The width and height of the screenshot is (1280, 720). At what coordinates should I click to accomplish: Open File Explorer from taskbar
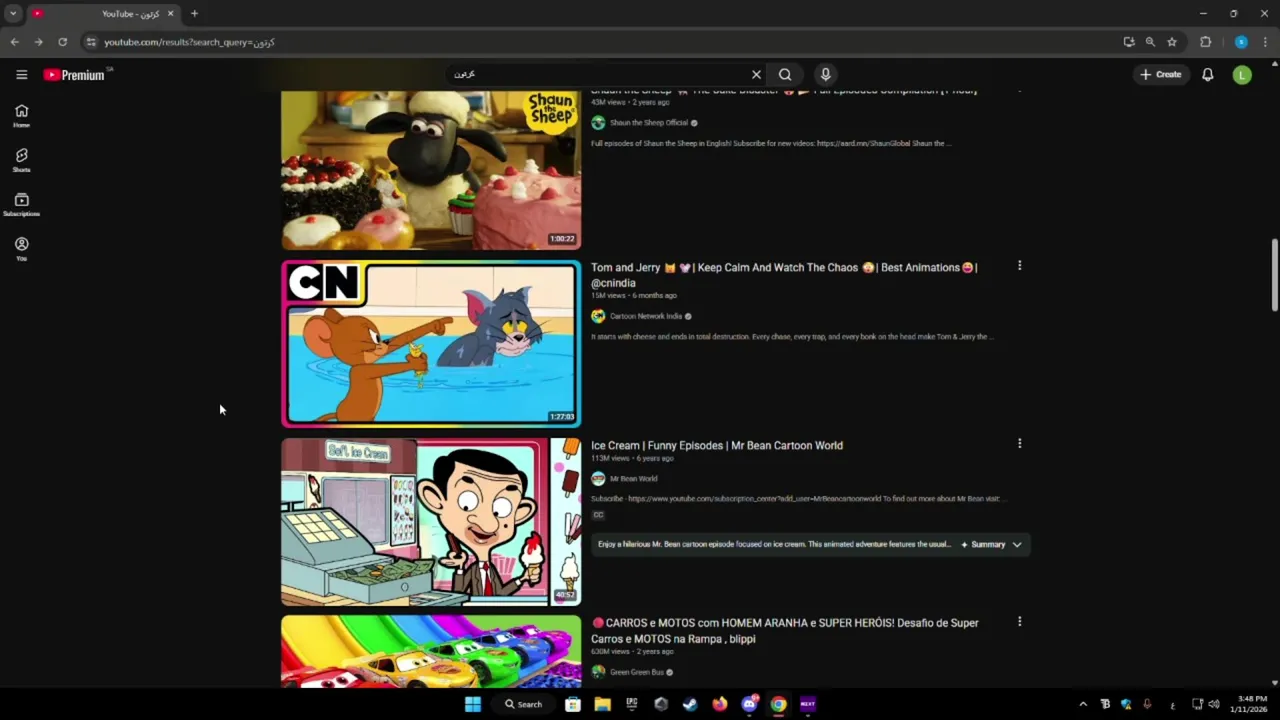(x=602, y=704)
